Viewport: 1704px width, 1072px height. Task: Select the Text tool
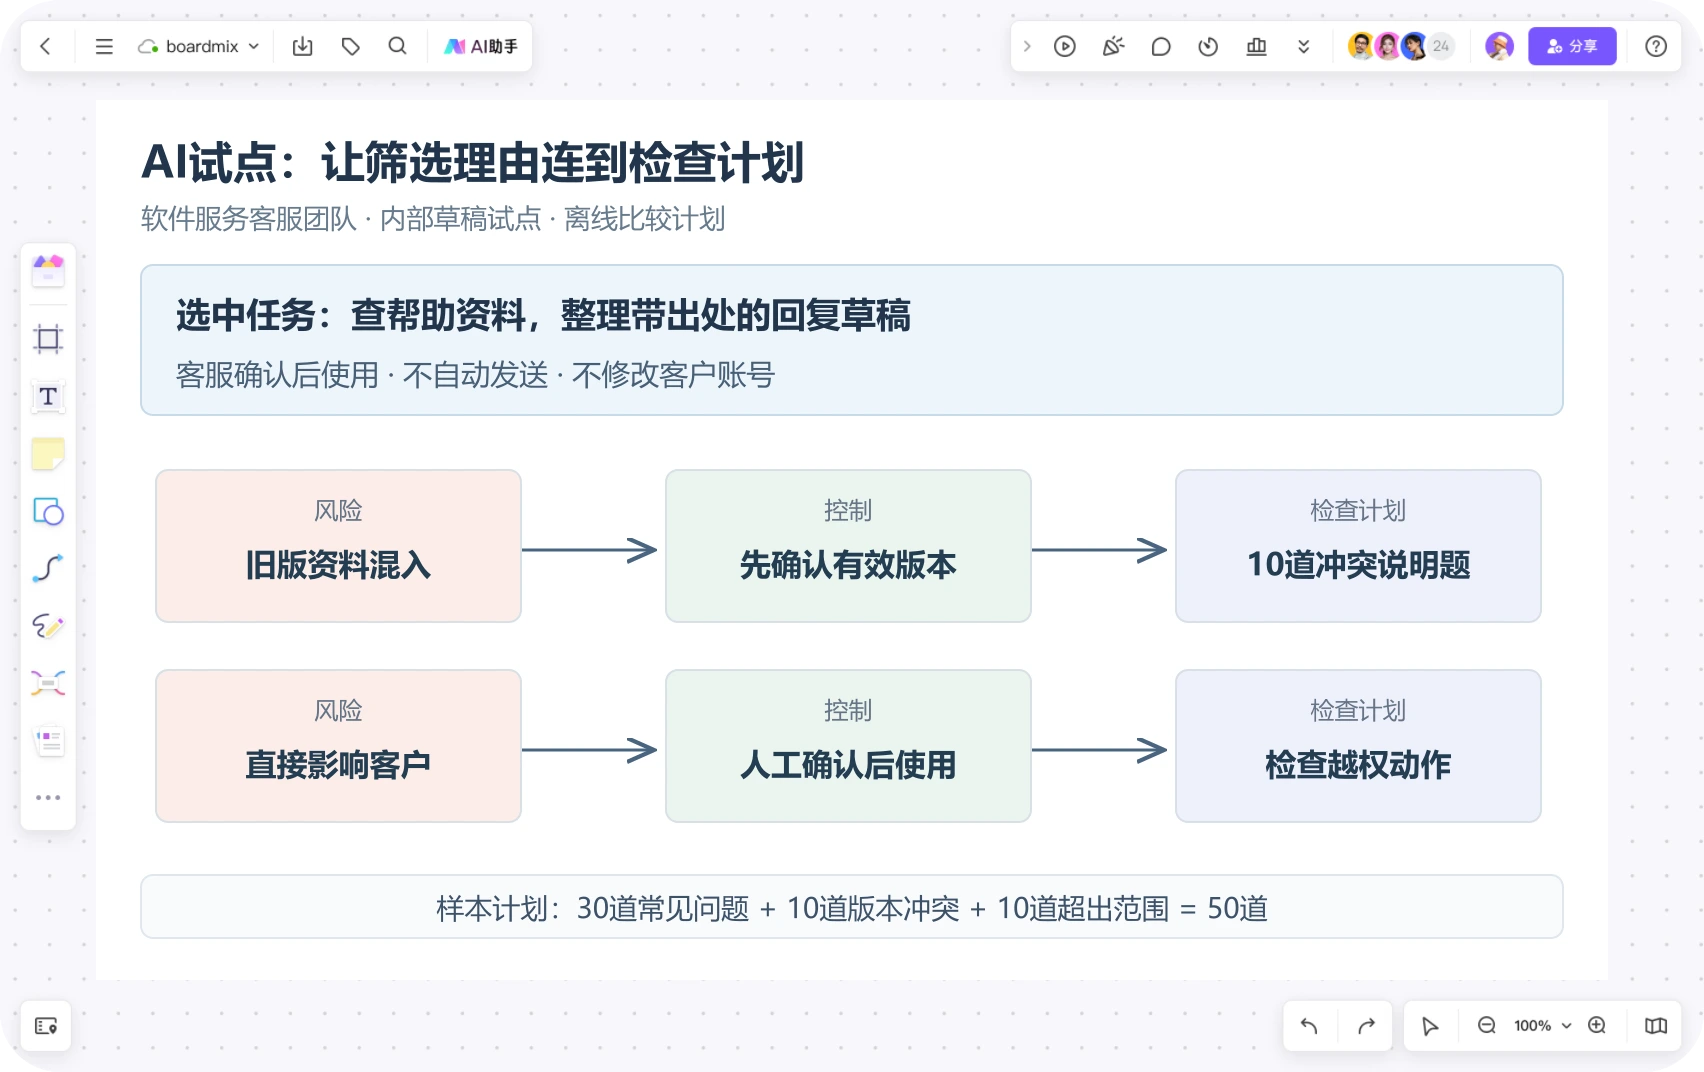point(48,397)
